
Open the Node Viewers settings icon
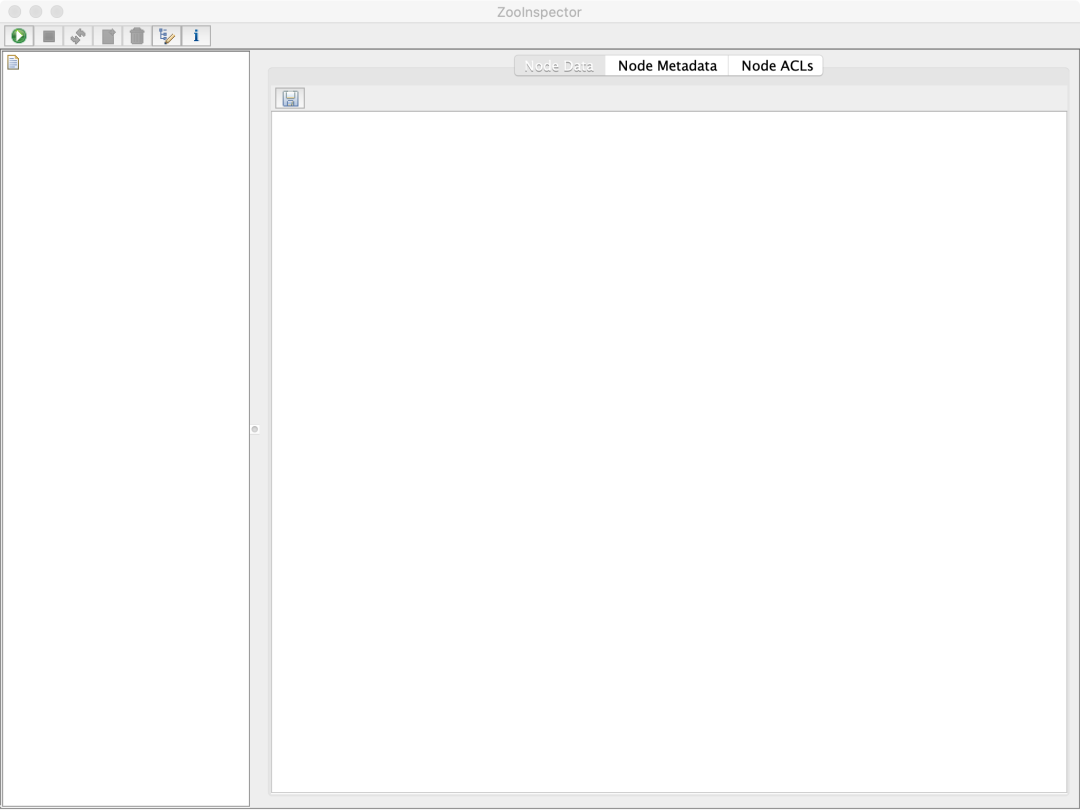(167, 36)
